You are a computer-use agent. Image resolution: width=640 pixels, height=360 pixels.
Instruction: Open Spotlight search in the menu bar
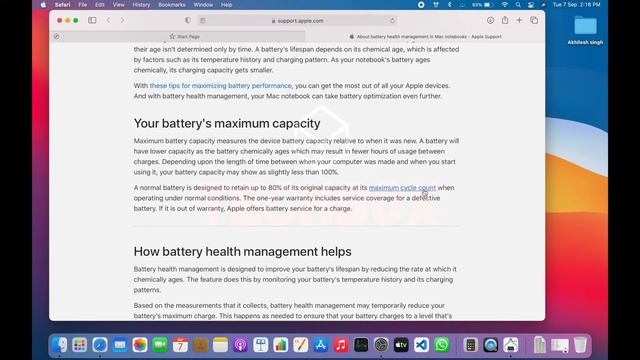(x=518, y=5)
